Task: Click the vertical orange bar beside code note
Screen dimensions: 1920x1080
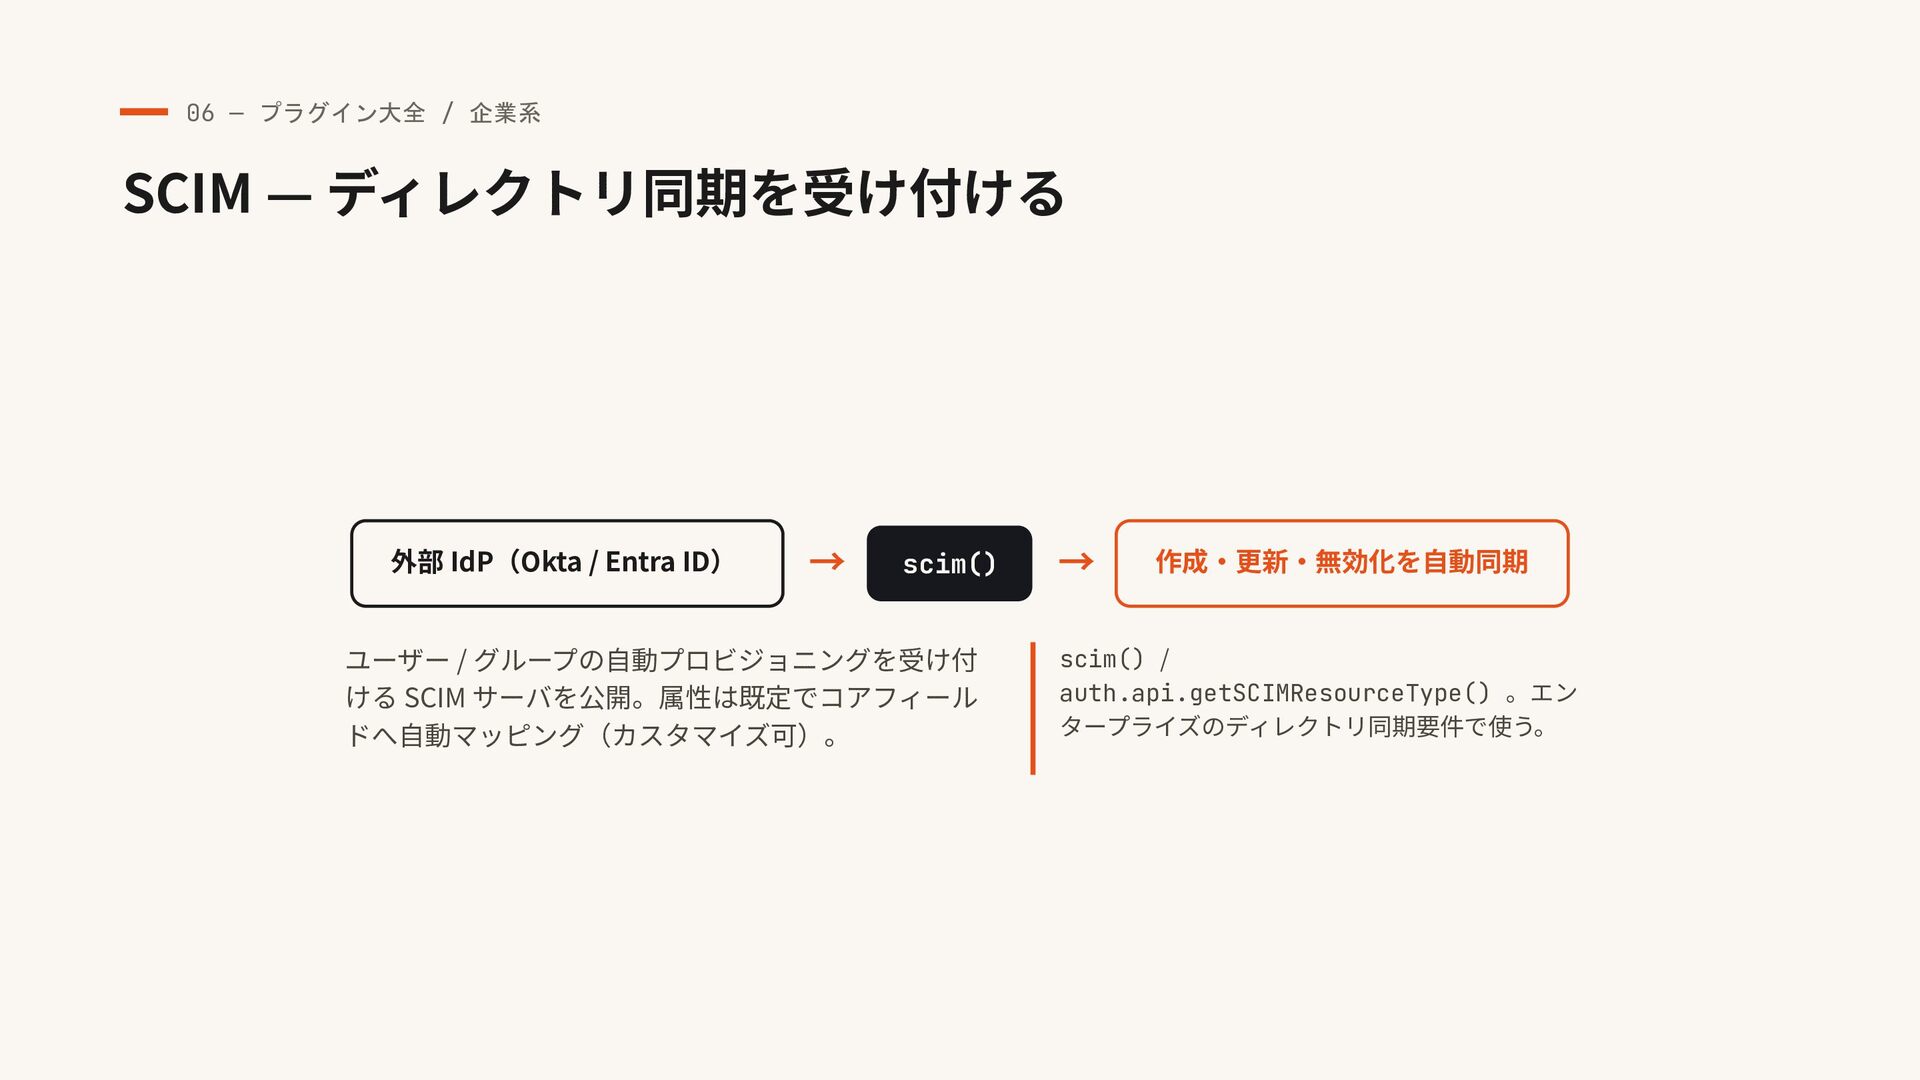Action: pyautogui.click(x=1033, y=708)
